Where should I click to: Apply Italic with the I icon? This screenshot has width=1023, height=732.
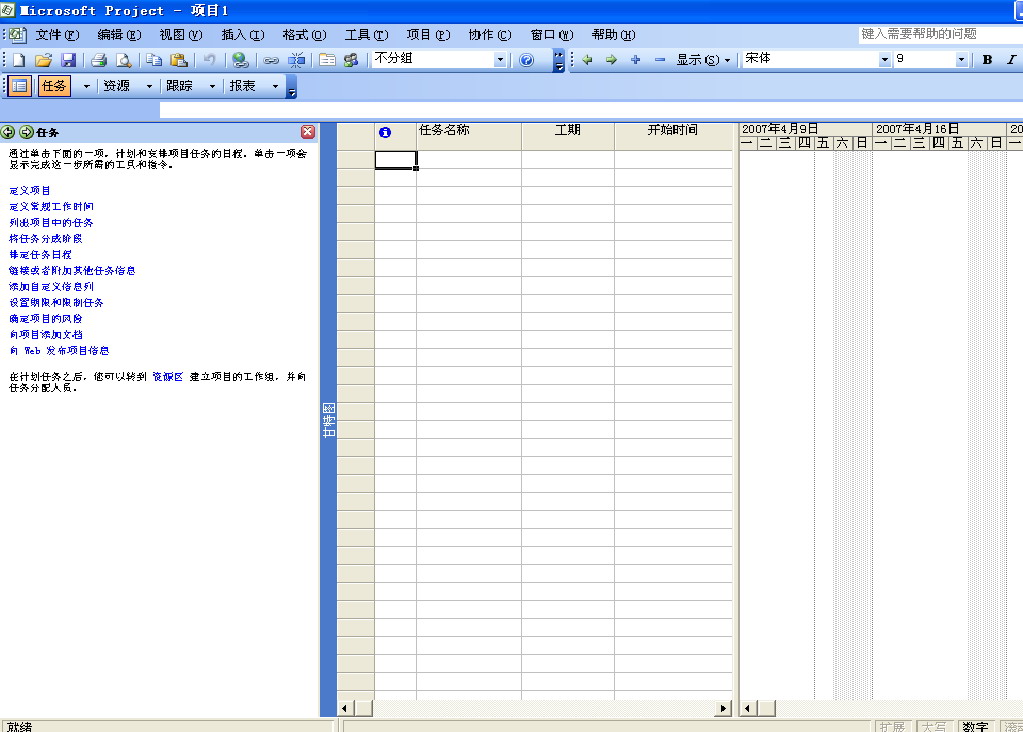point(1011,59)
